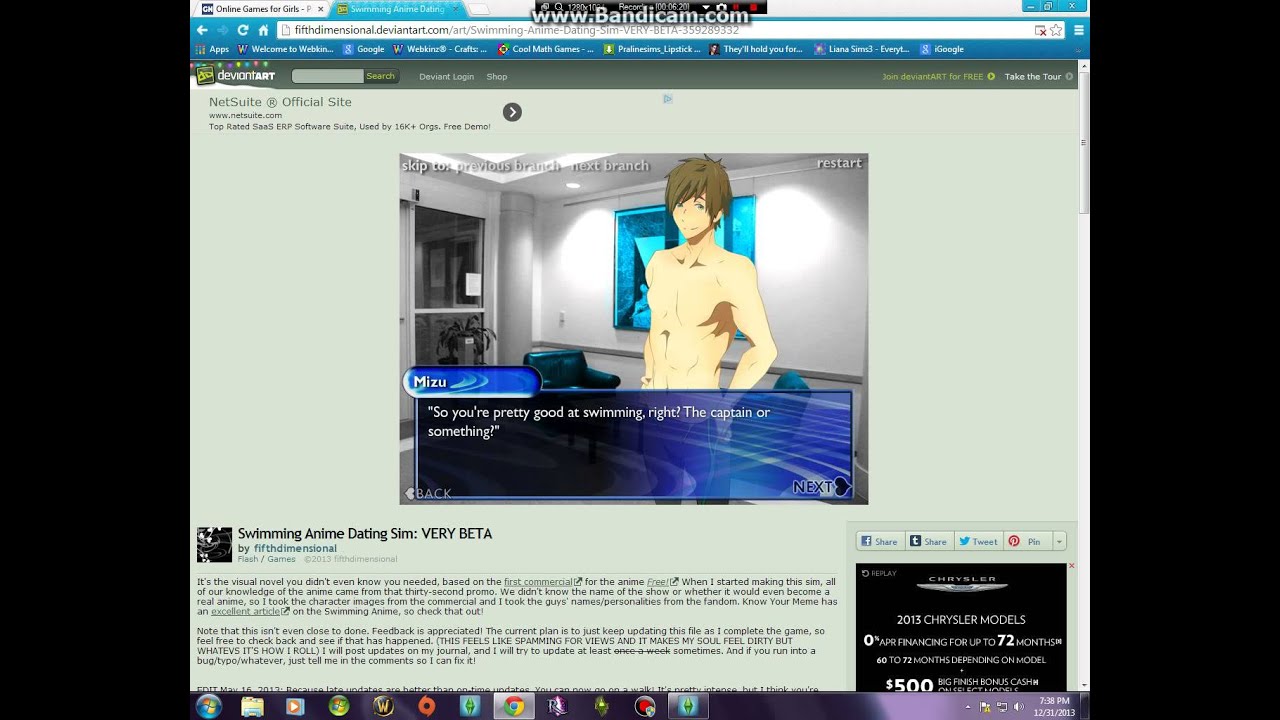Click restart in the game

tap(839, 163)
